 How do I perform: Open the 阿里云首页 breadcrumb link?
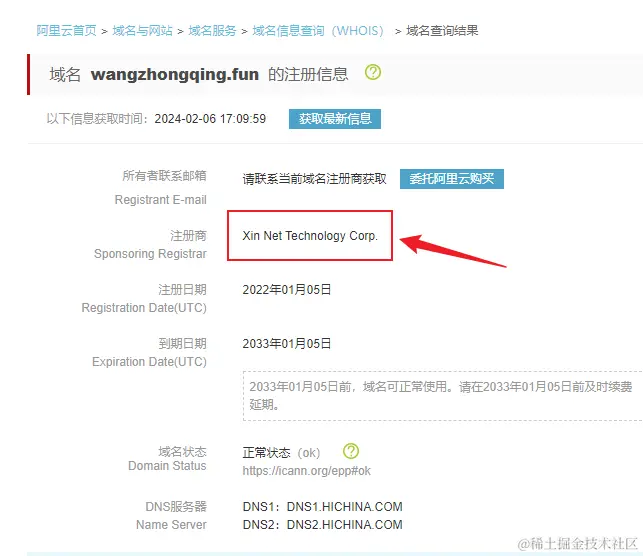coord(66,31)
